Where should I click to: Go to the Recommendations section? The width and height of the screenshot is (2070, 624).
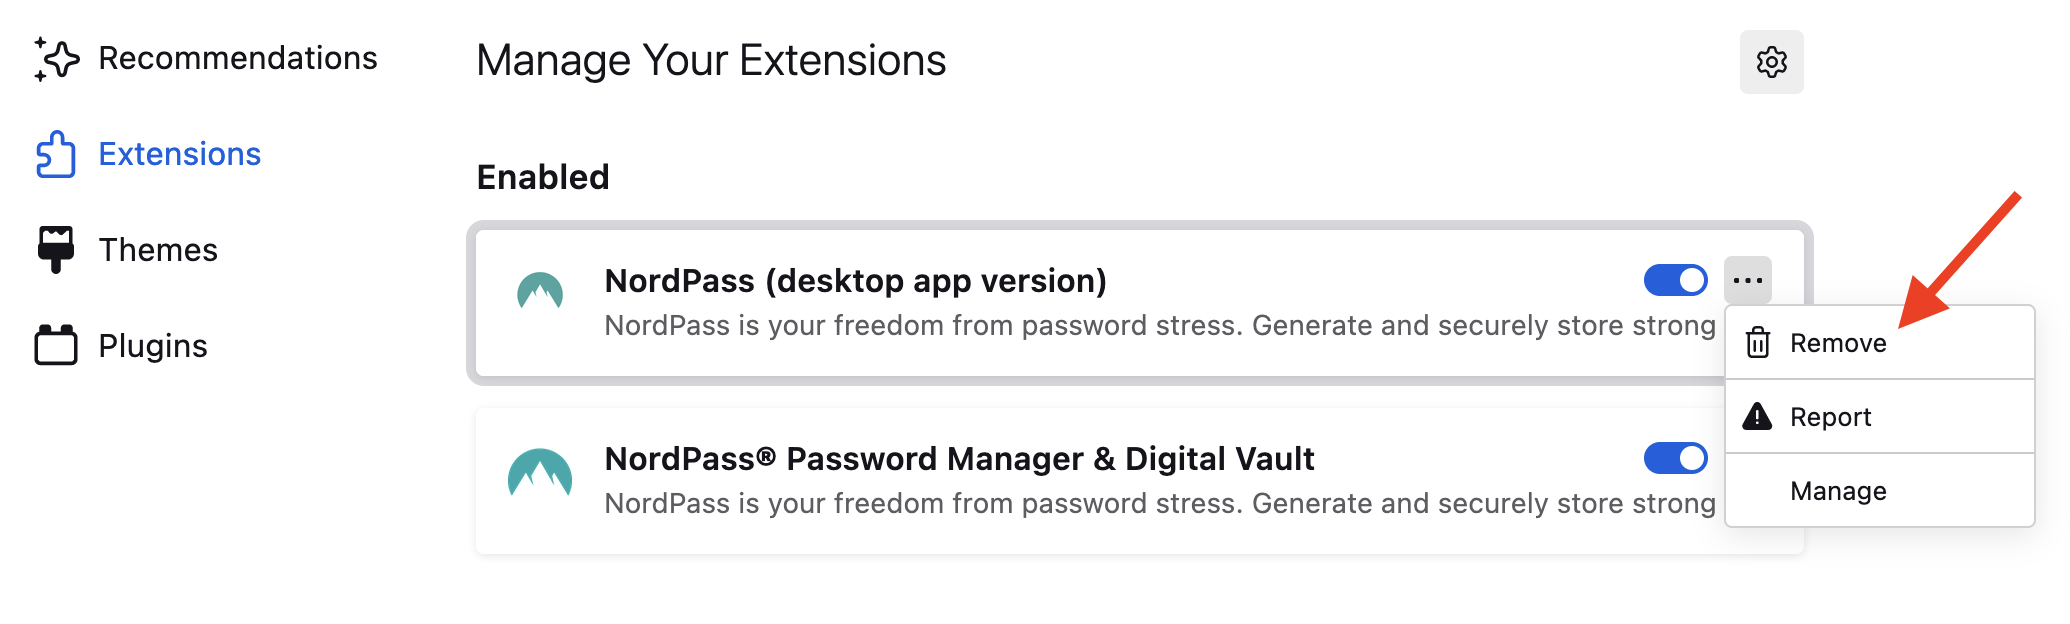[237, 59]
